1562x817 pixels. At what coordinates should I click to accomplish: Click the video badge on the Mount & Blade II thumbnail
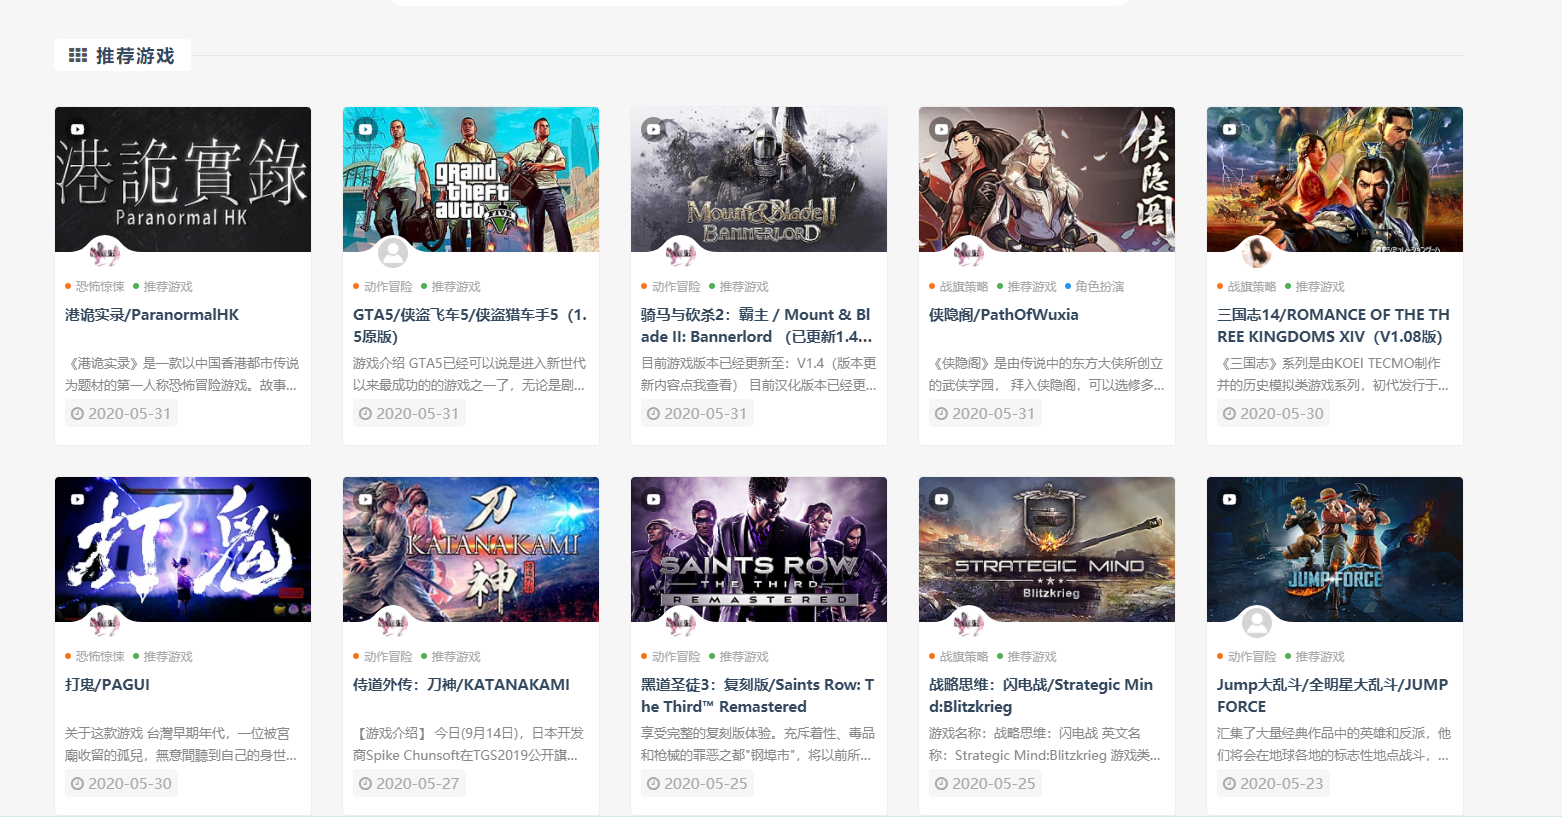[x=654, y=129]
